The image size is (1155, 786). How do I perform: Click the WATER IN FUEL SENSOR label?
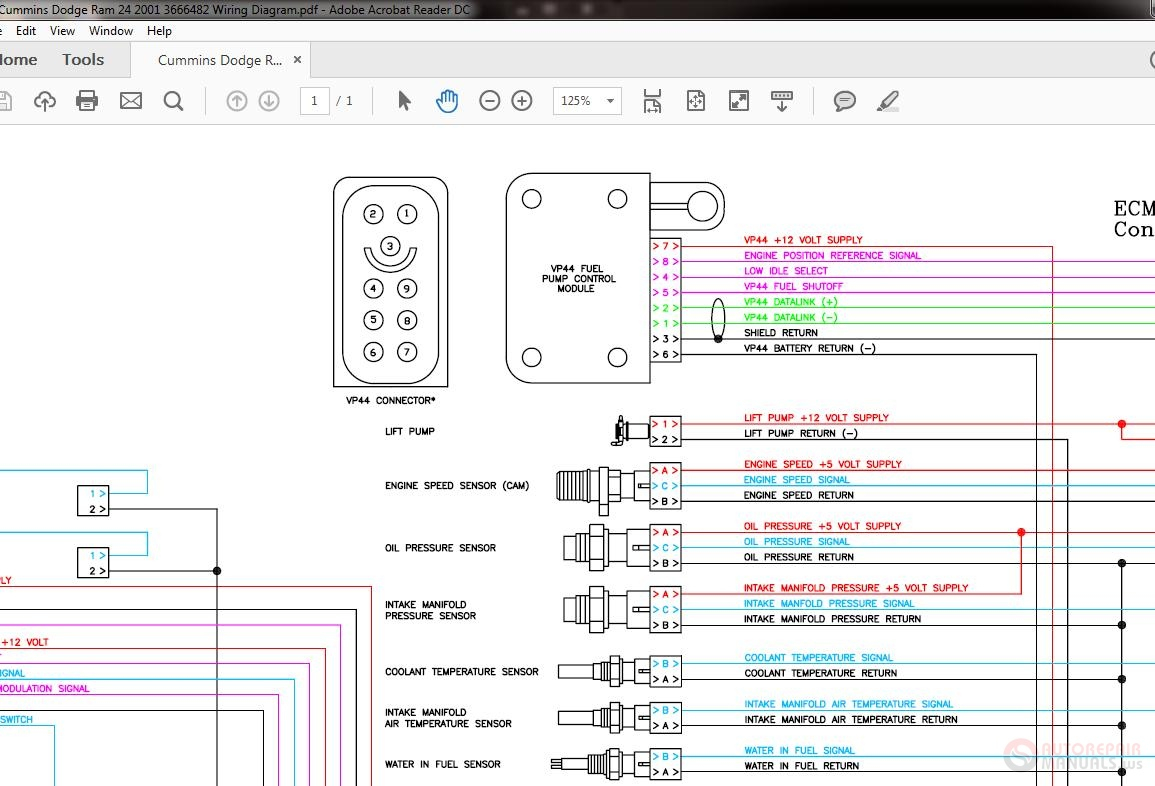pyautogui.click(x=442, y=765)
